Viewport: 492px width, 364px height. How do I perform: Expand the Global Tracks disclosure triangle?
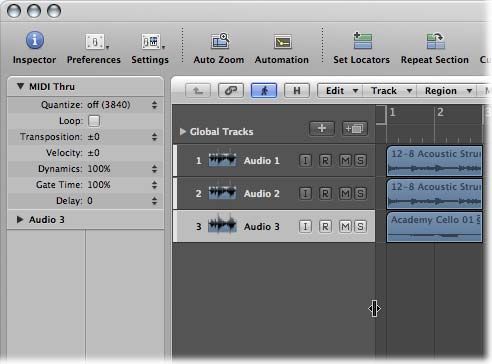(x=182, y=131)
